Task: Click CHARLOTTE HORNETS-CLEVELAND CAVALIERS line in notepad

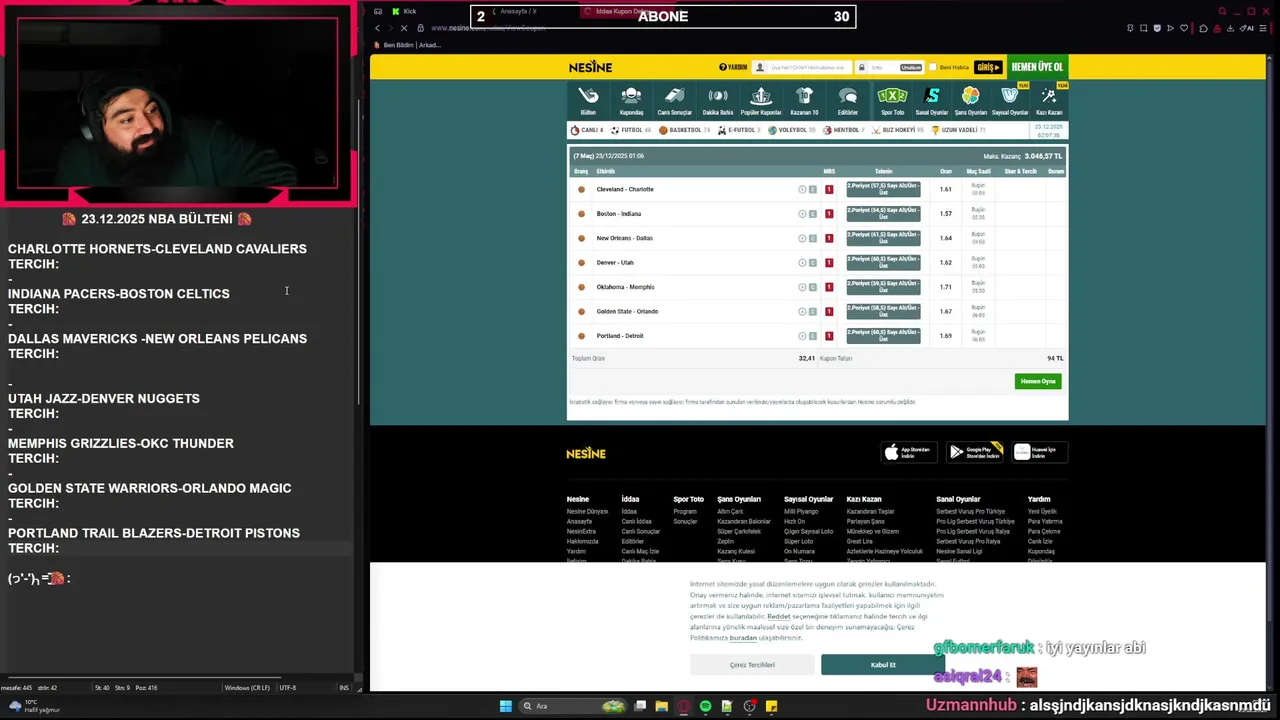Action: 157,249
